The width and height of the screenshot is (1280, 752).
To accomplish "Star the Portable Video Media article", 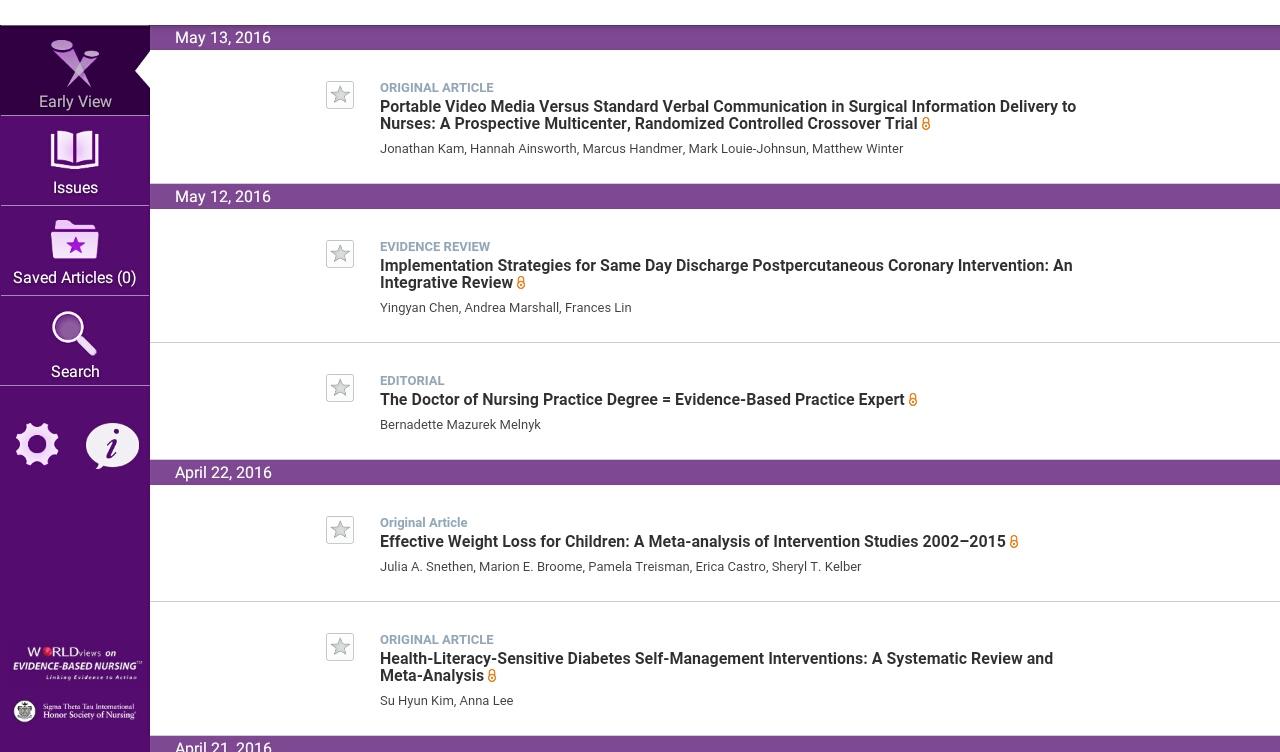I will click(340, 95).
